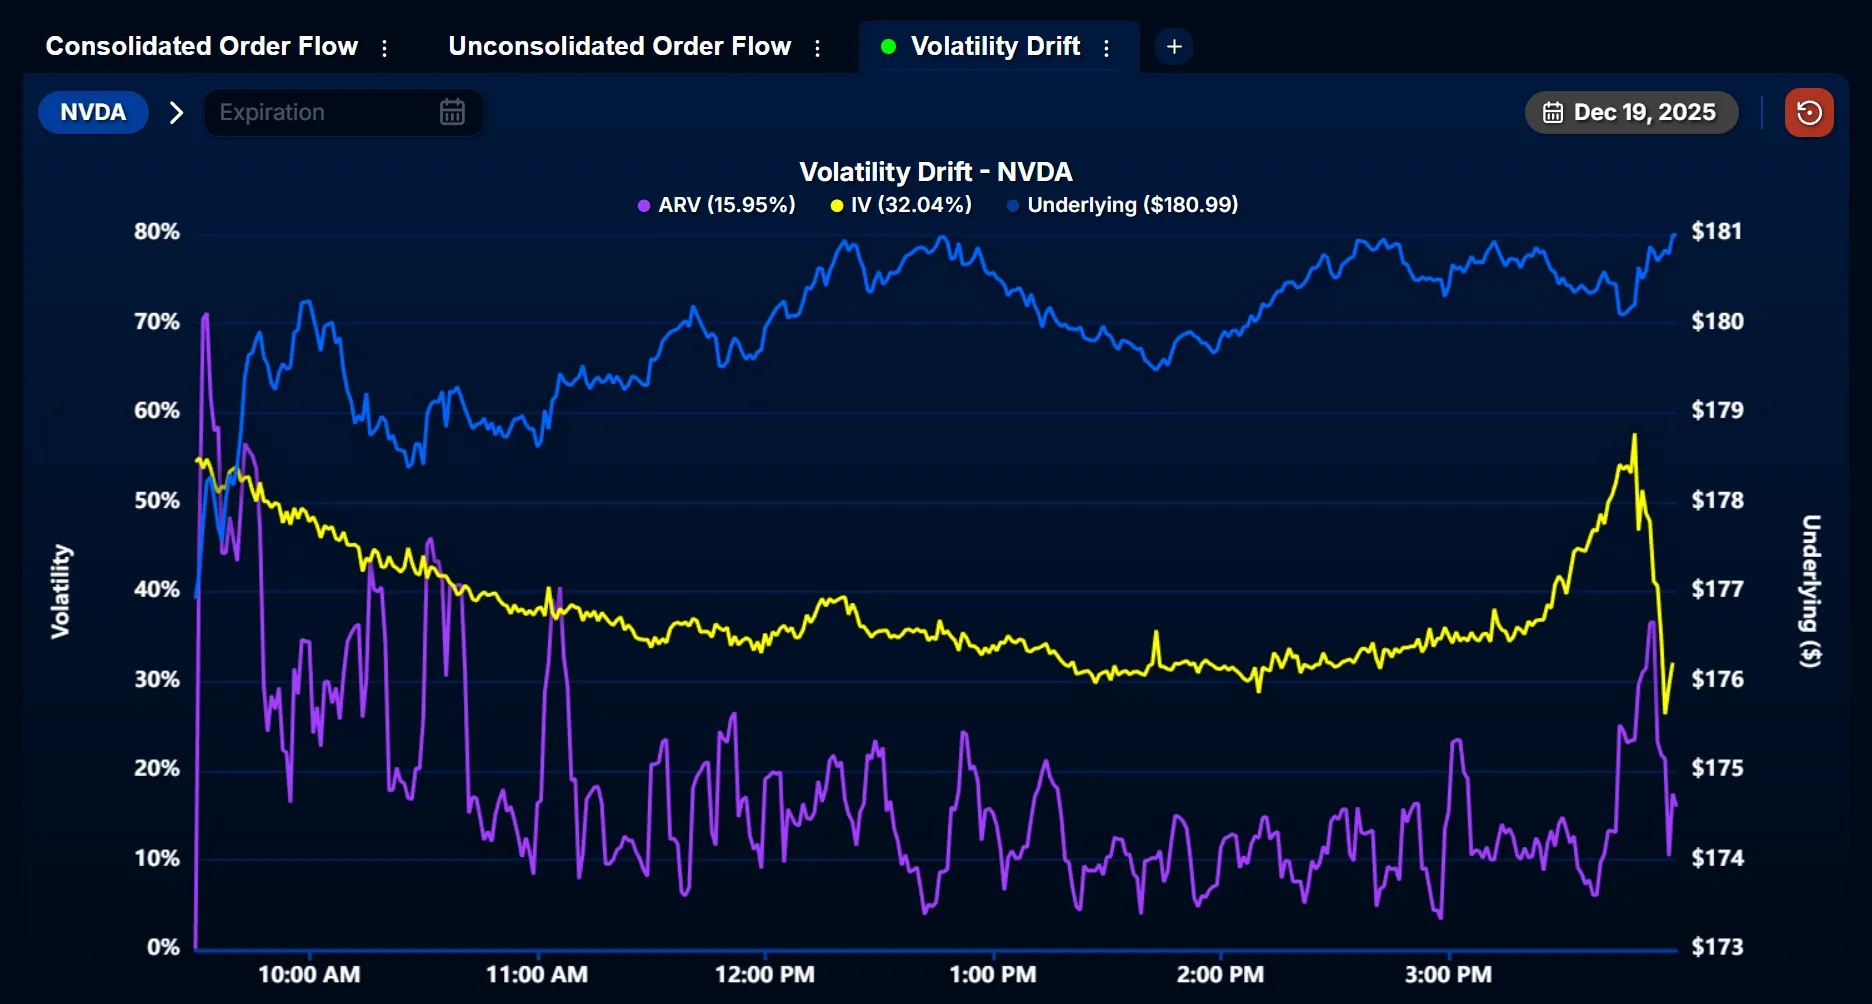This screenshot has height=1004, width=1872.
Task: Open Volatility Drift tab kebab menu
Action: coord(1106,48)
